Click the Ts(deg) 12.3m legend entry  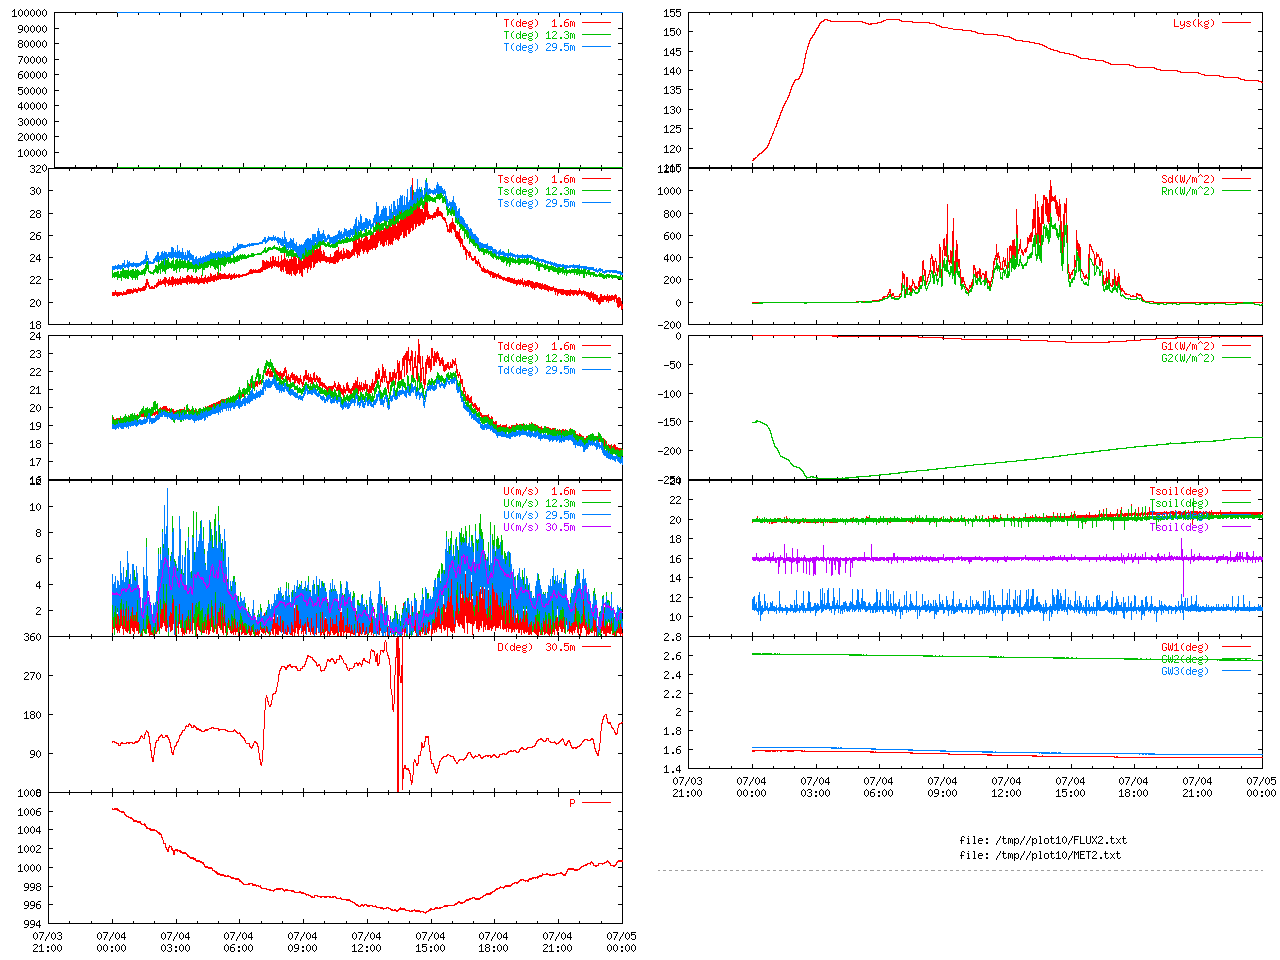536,191
